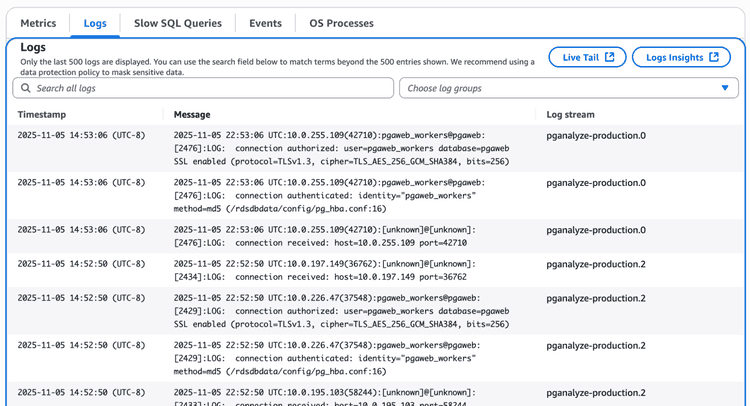Open the Metrics tab
The height and width of the screenshot is (406, 750).
(x=38, y=23)
